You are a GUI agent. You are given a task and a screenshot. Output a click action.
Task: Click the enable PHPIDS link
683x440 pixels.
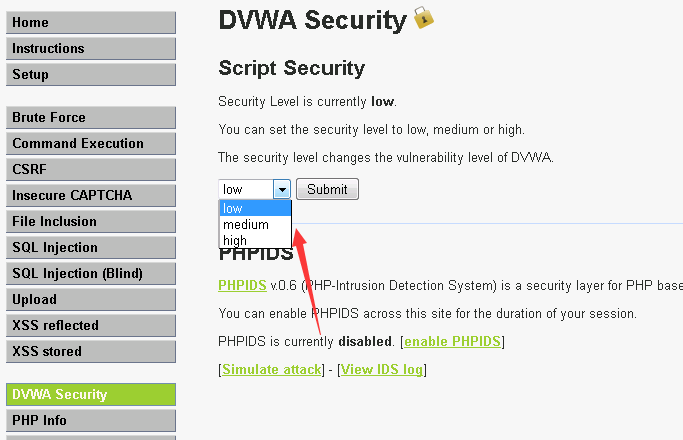pos(452,341)
